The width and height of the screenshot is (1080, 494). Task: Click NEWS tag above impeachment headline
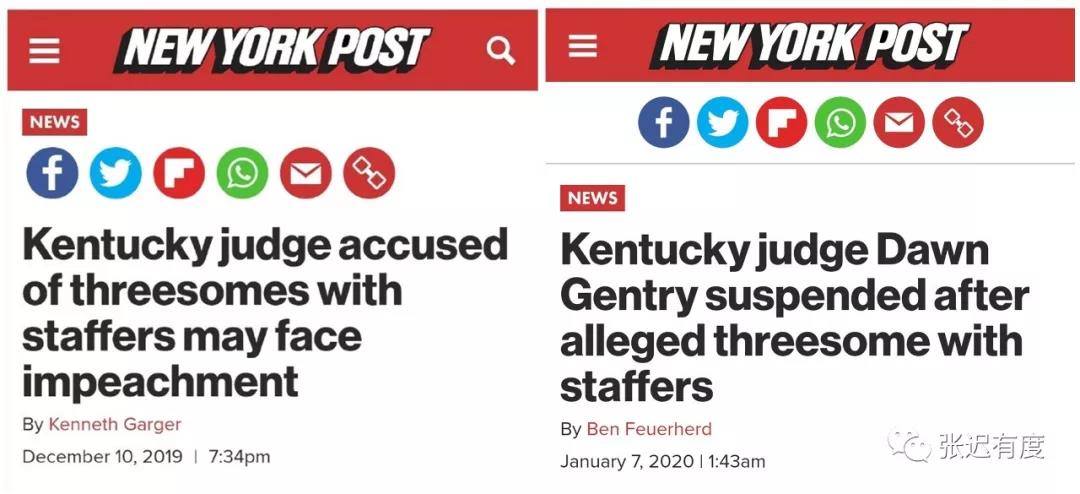(x=54, y=122)
